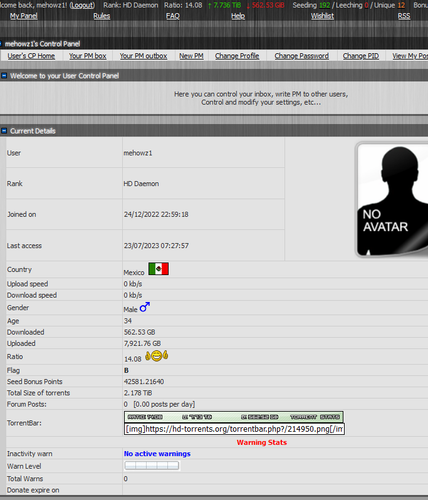Open Change Password tab

coord(302,56)
